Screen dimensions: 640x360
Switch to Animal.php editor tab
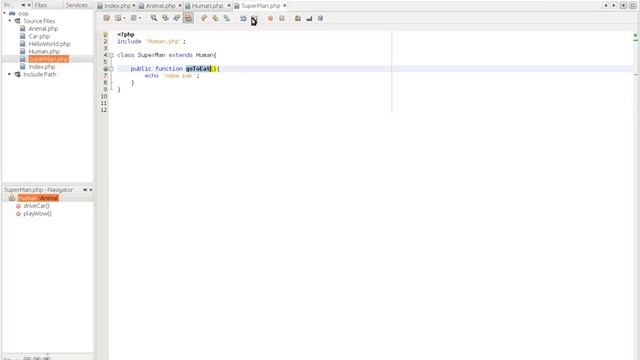(160, 6)
